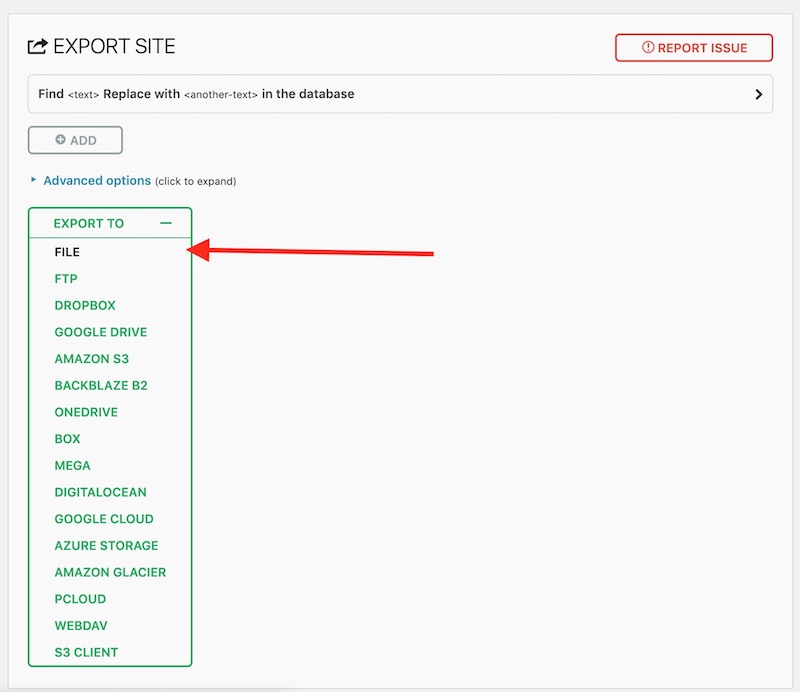Screen dimensions: 800x692
Task: Expand Advanced options link
Action: (97, 181)
